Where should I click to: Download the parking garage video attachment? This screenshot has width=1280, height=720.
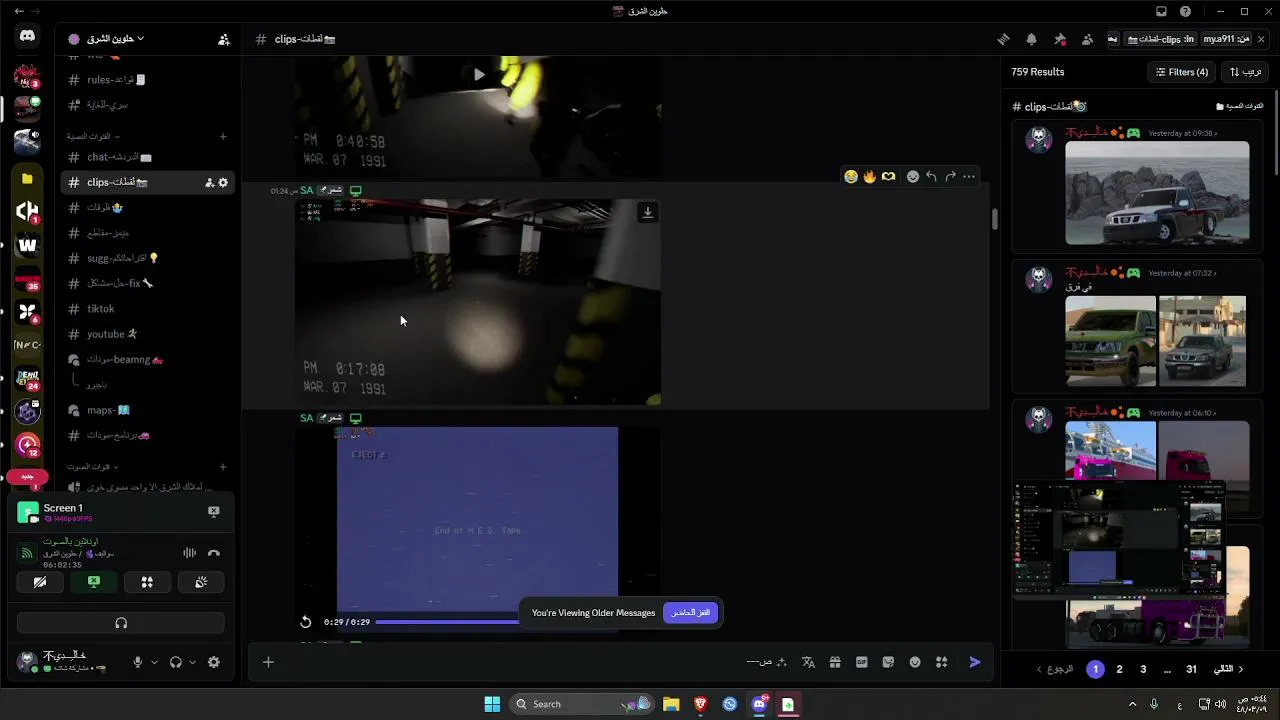tap(648, 212)
